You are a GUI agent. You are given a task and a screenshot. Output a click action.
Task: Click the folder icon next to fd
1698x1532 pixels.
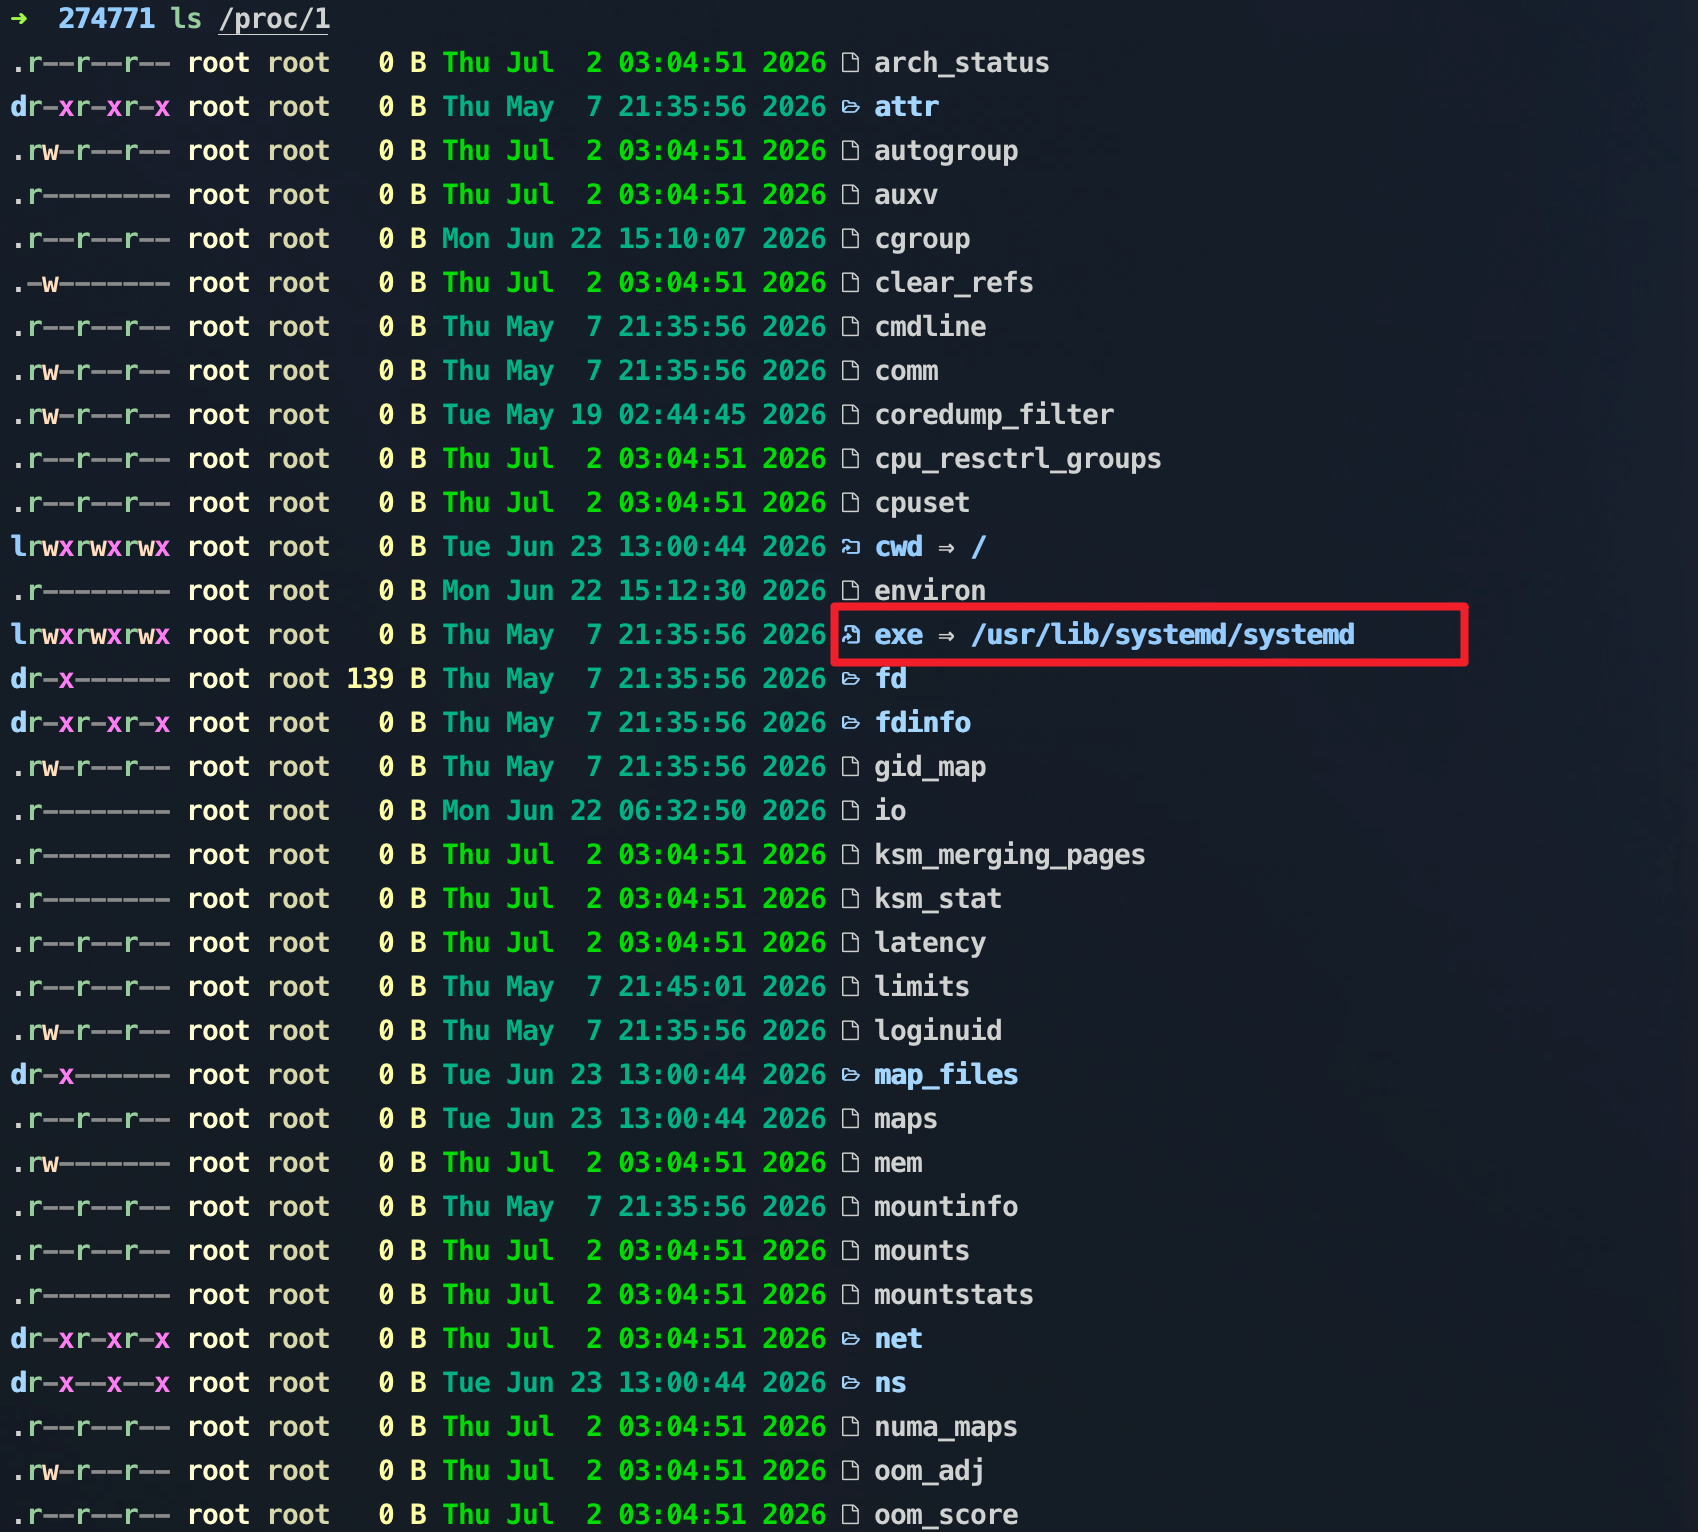point(850,679)
